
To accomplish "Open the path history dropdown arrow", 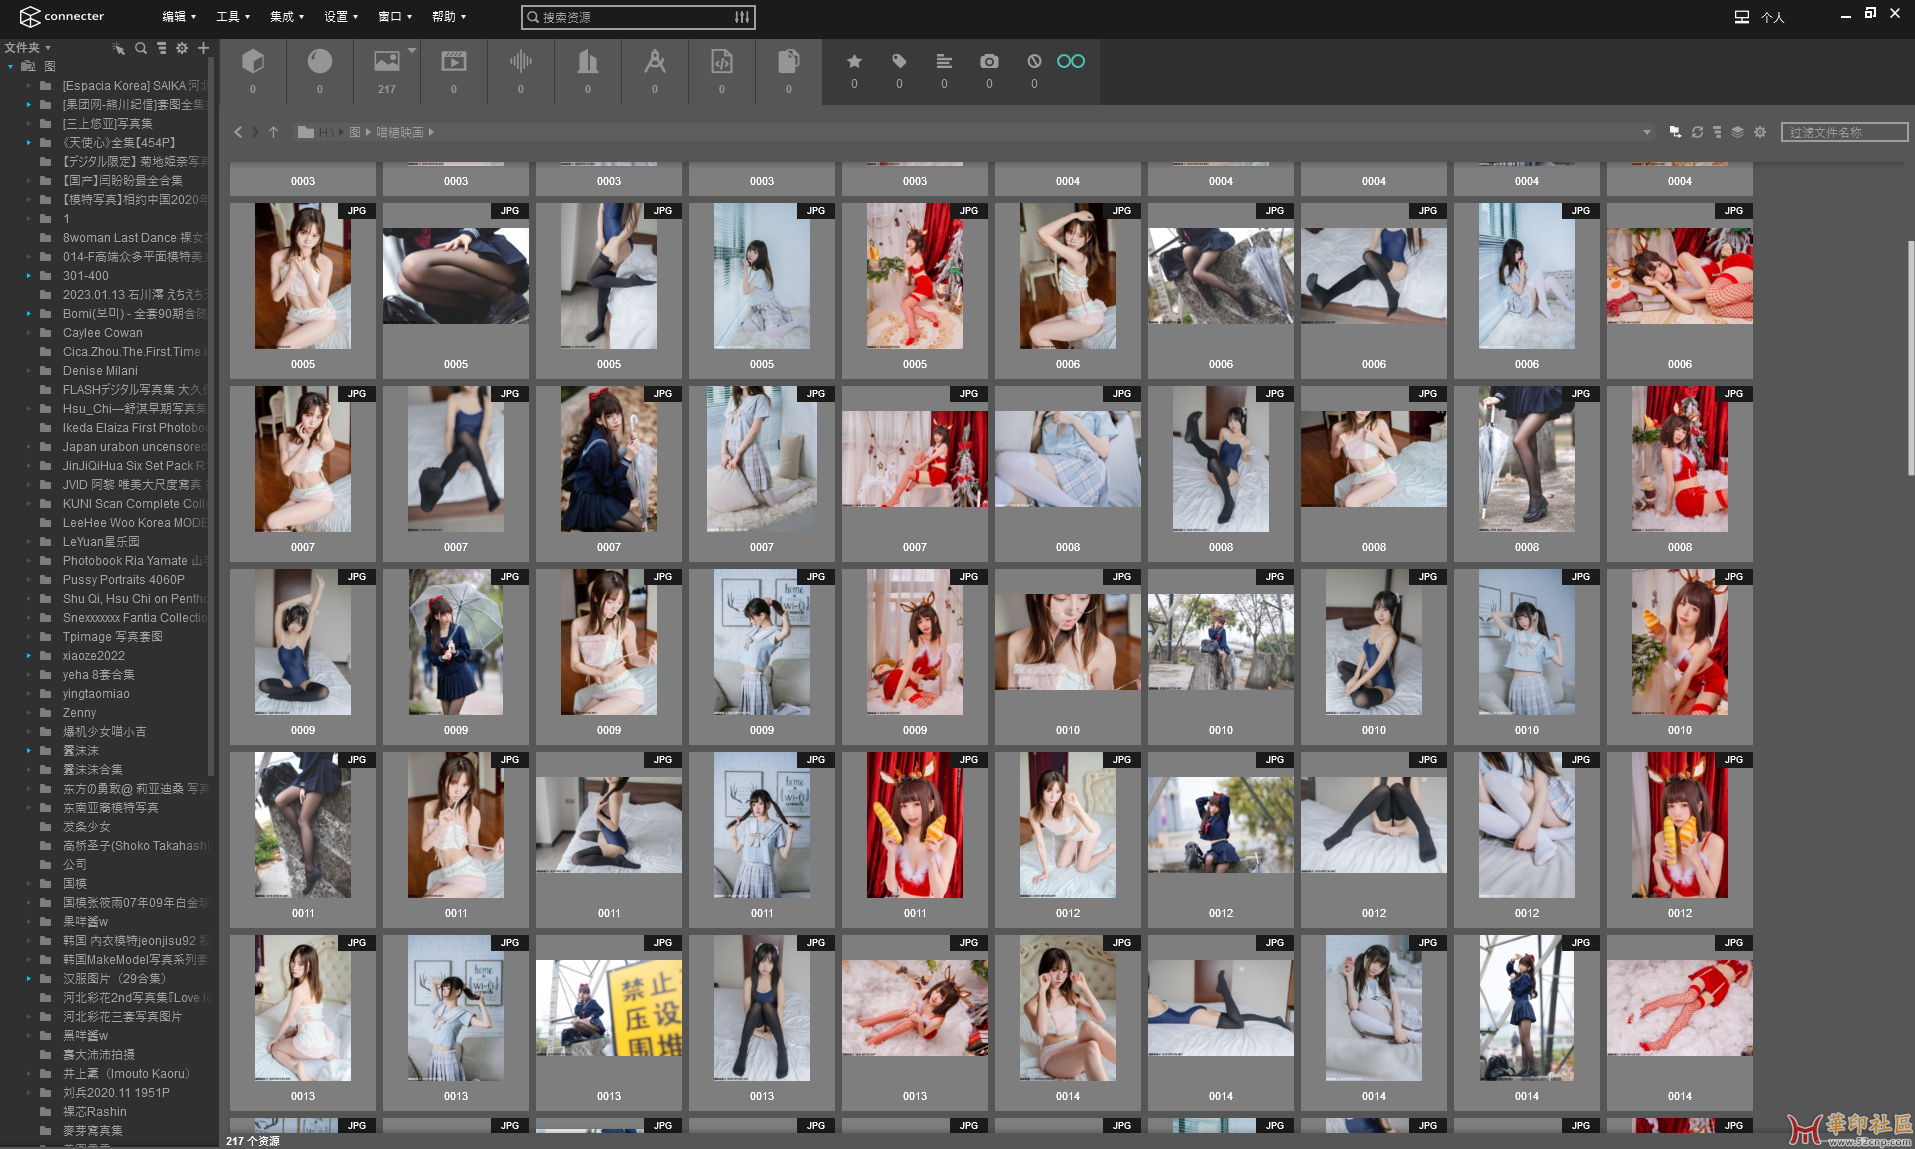I will pos(1646,132).
